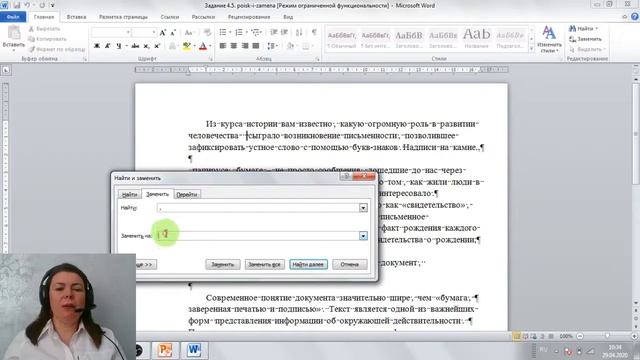Viewport: 640px width, 360px height.
Task: Save document from Quick Access Toolbar
Action: pyautogui.click(x=17, y=5)
